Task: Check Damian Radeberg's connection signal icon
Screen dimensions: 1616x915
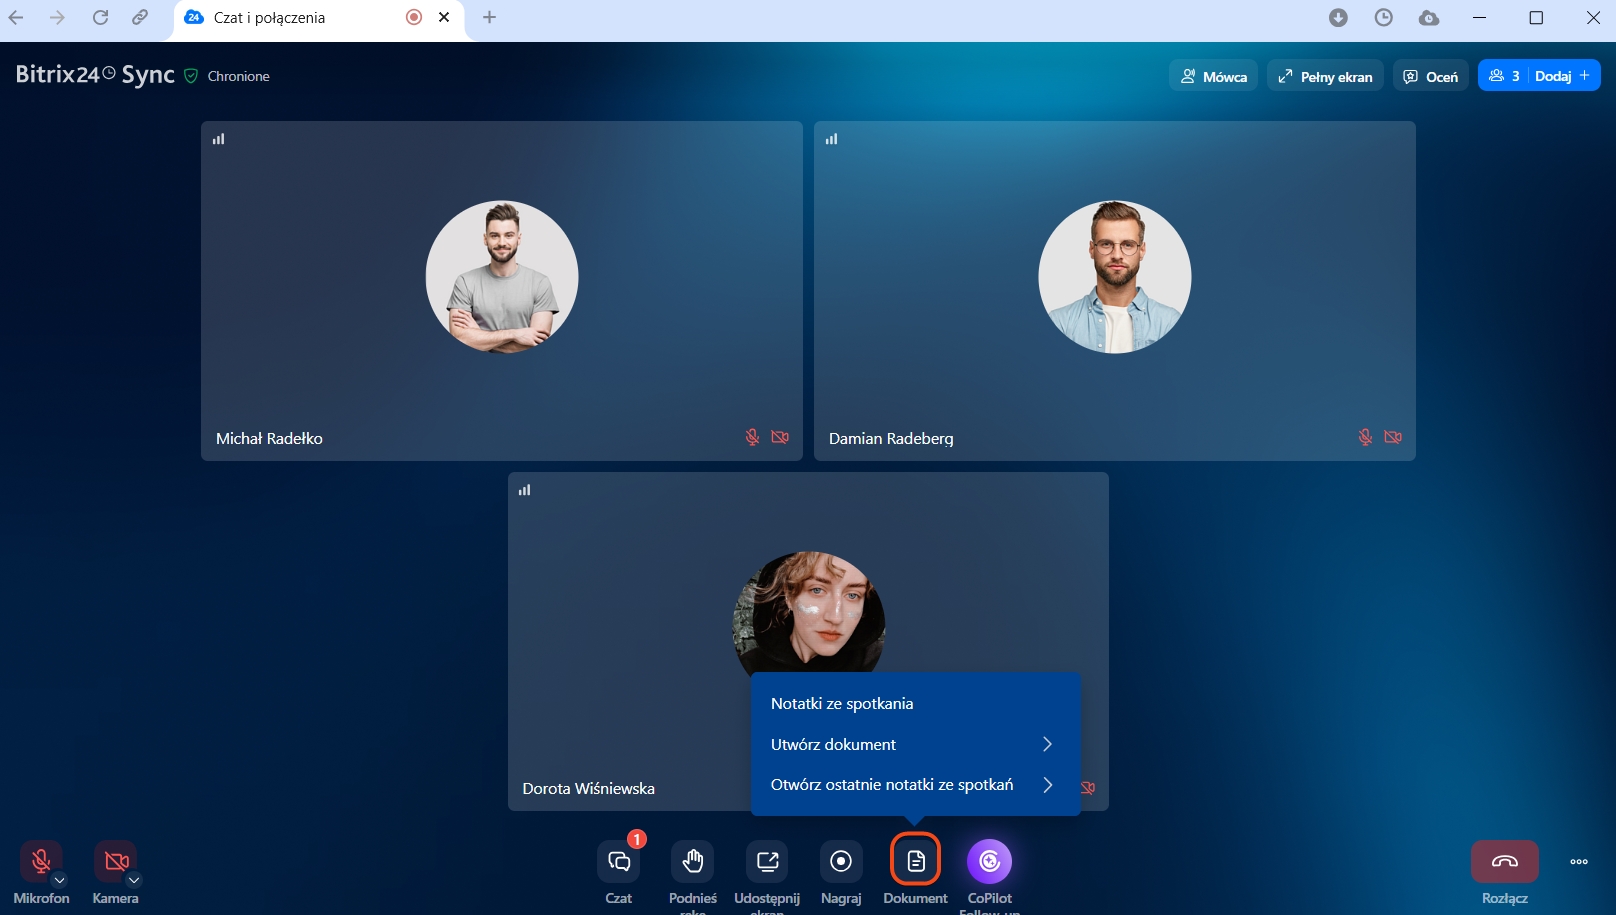Action: tap(831, 139)
